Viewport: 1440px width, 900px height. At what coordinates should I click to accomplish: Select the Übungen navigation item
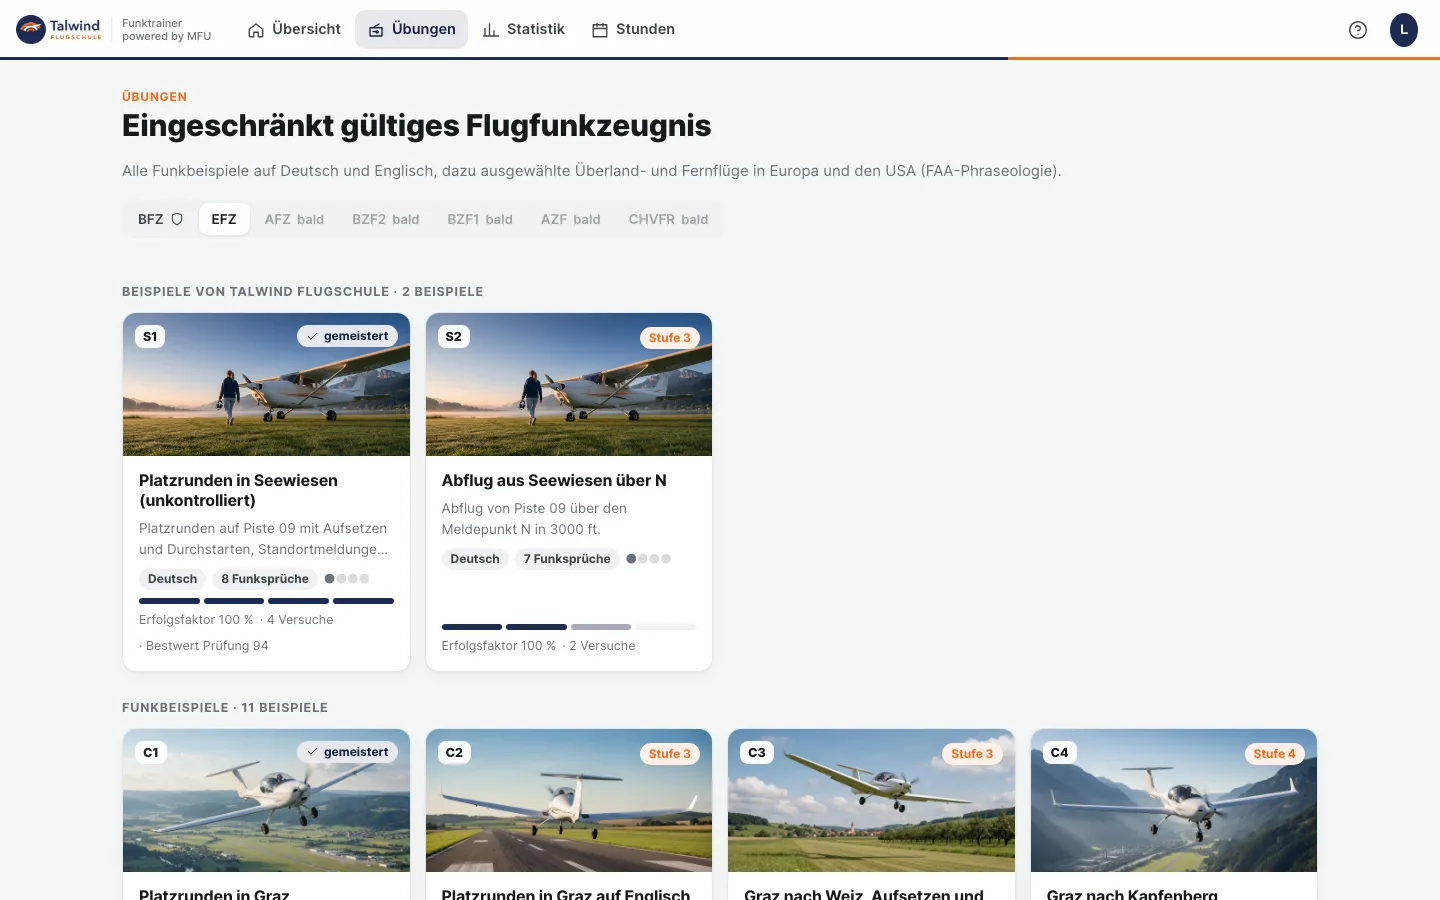coord(412,30)
